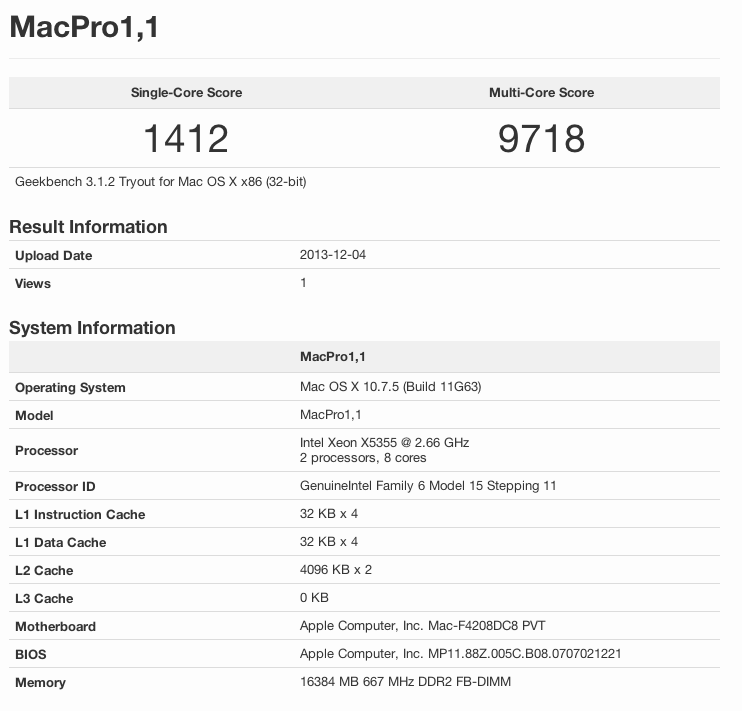Click the Mac-F4208DC8 PVT motherboard value
Viewport: 742px width, 711px height.
pos(423,626)
